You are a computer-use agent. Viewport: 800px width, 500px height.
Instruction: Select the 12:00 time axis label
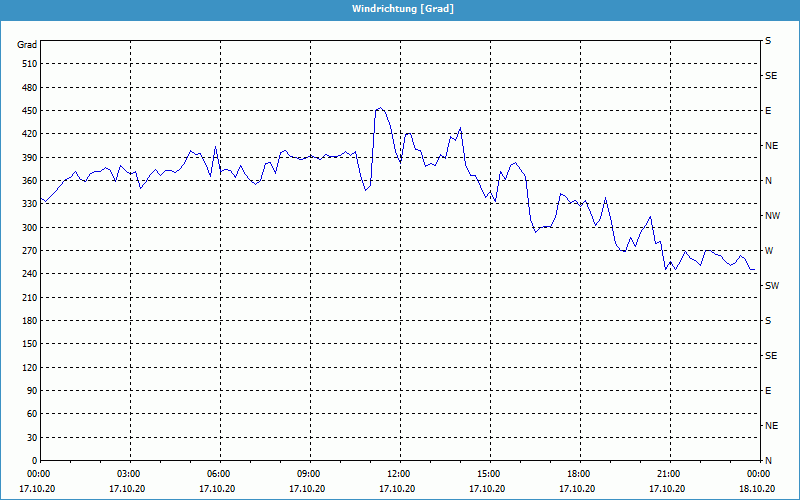399,474
